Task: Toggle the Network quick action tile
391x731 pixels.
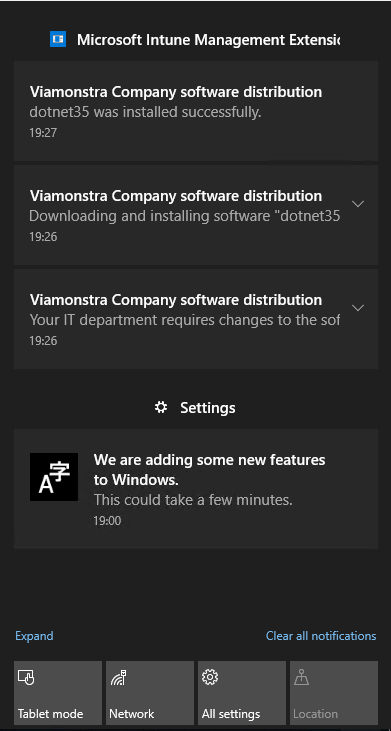Action: point(150,693)
